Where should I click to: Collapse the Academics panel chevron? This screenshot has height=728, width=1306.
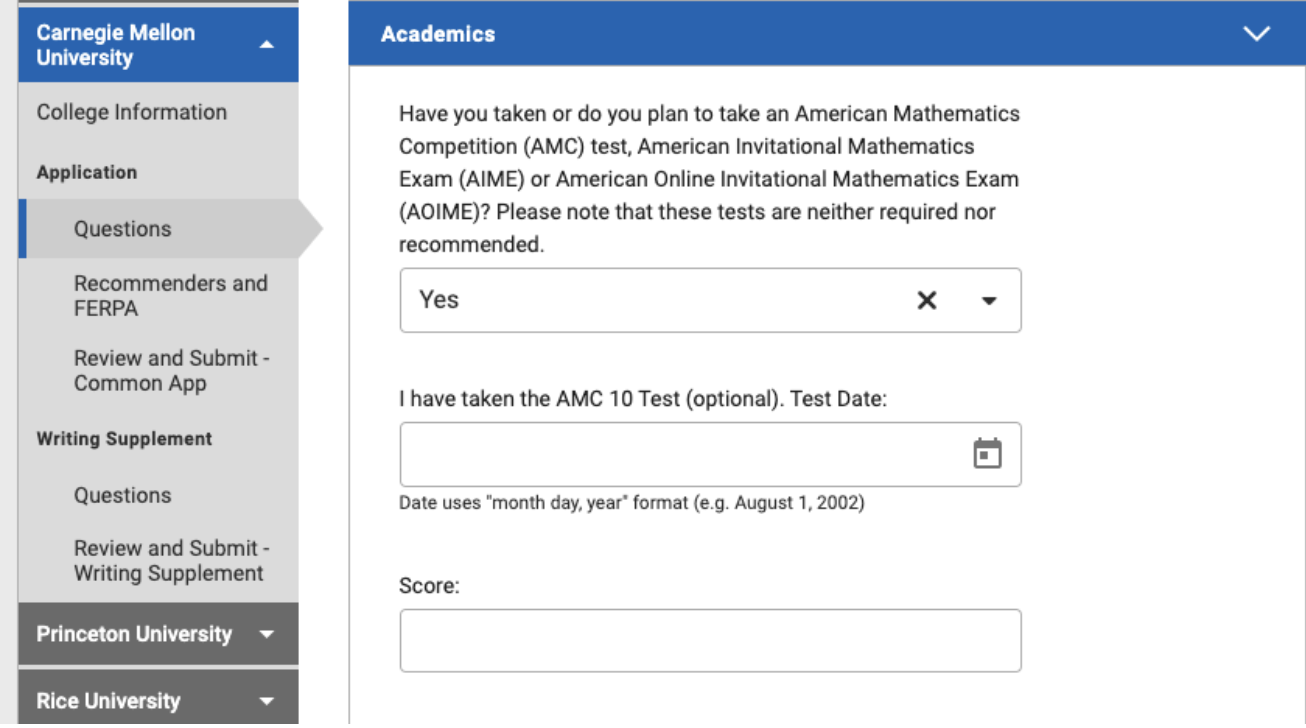click(x=1258, y=33)
